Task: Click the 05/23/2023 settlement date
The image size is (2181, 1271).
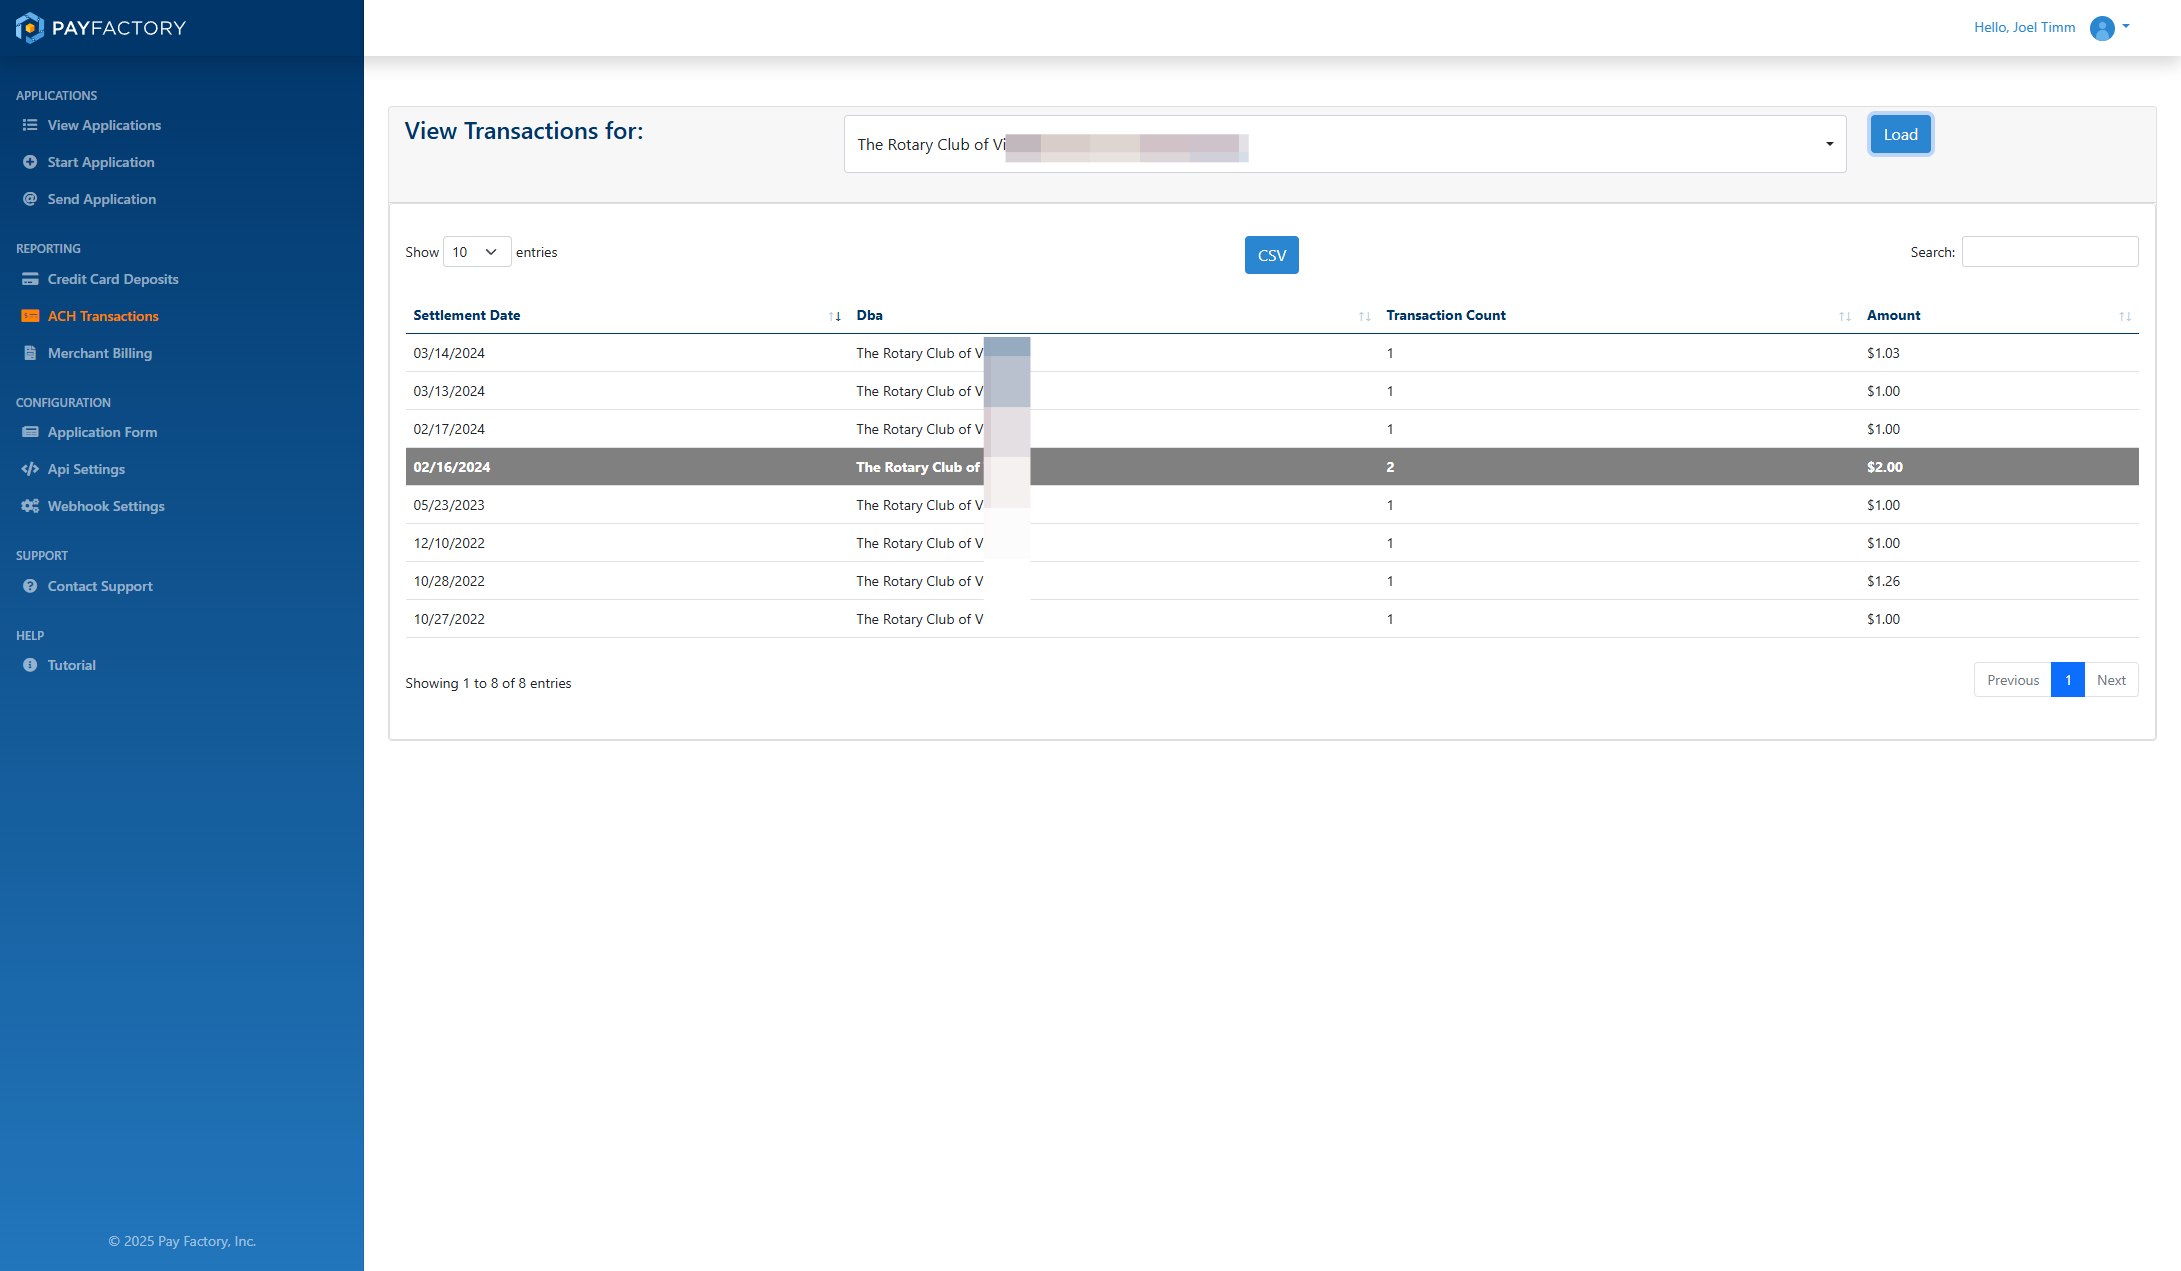Action: click(449, 505)
